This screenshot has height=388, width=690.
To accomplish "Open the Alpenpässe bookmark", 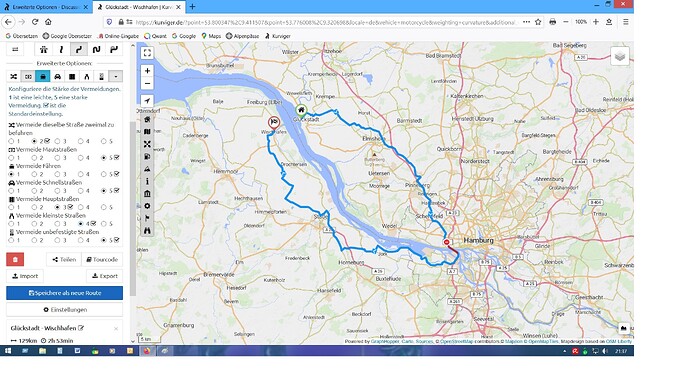I will 242,36.
